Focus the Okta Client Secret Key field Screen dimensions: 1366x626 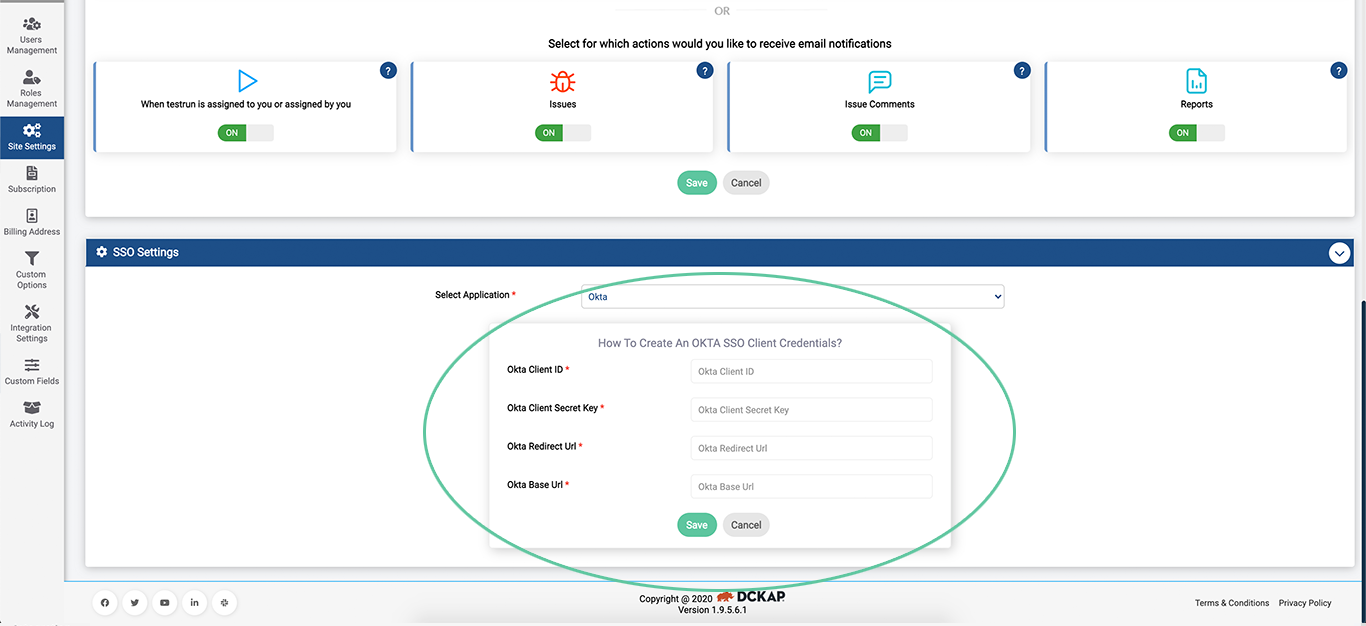point(811,410)
